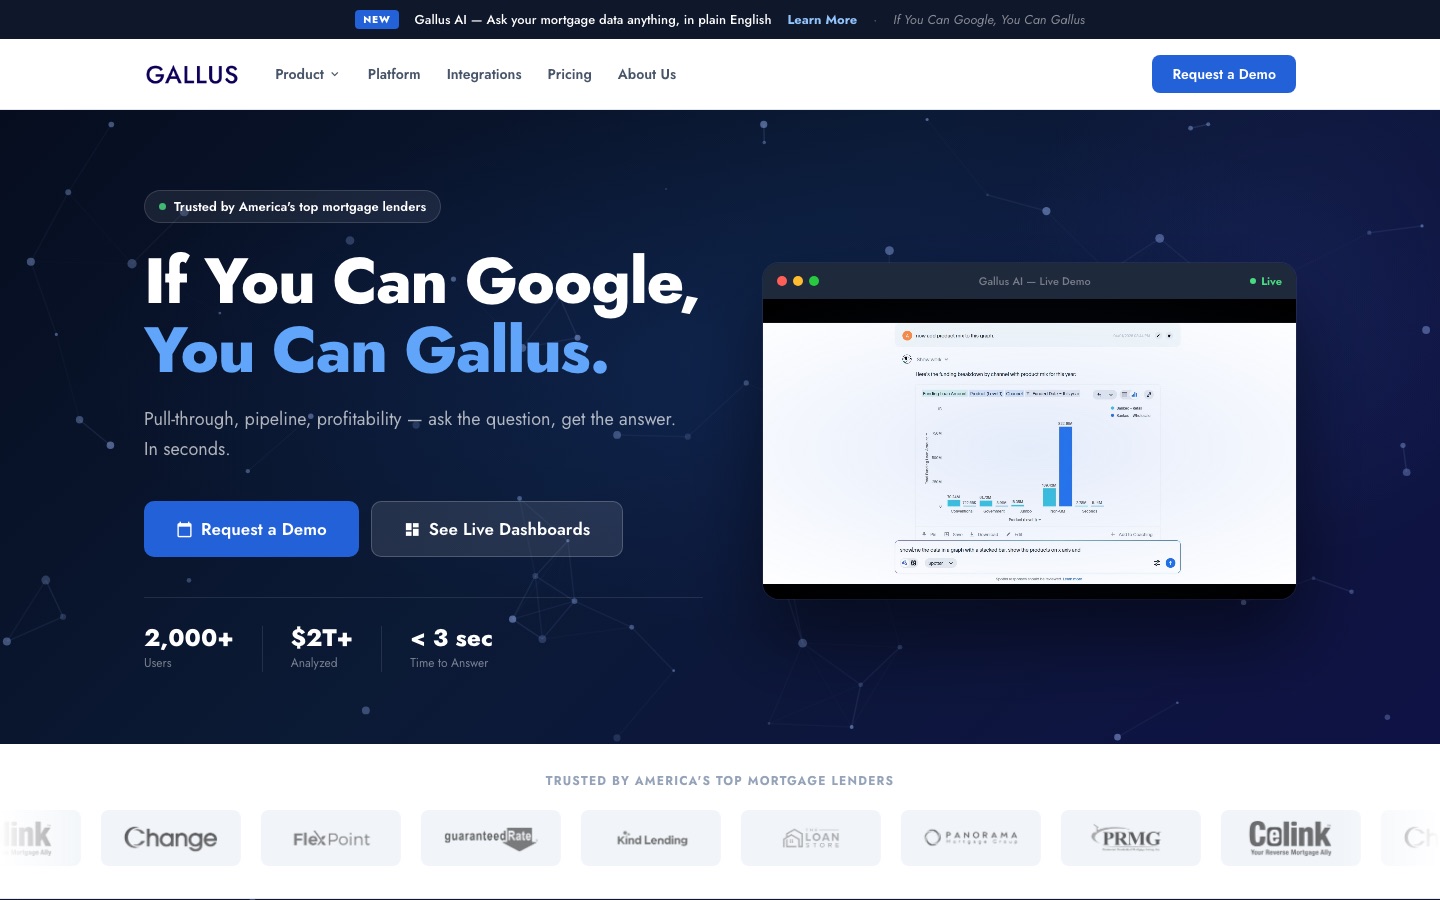
Task: Open the Pricing nav link
Action: tap(569, 74)
